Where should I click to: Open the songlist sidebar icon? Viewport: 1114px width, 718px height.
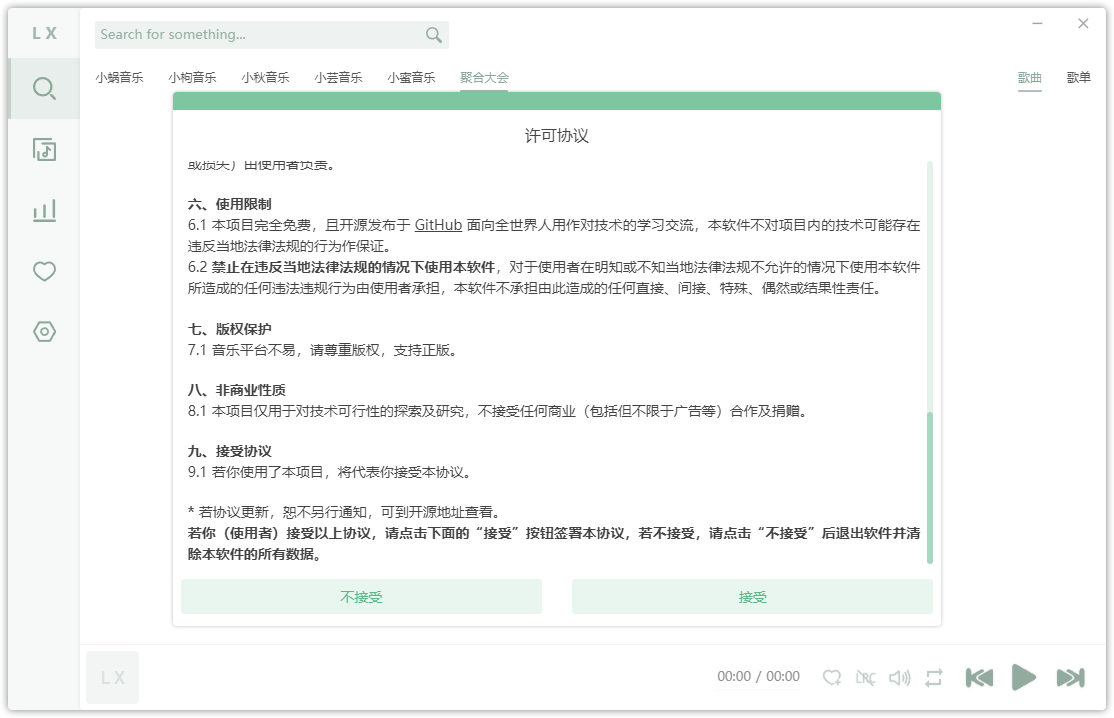[43, 149]
